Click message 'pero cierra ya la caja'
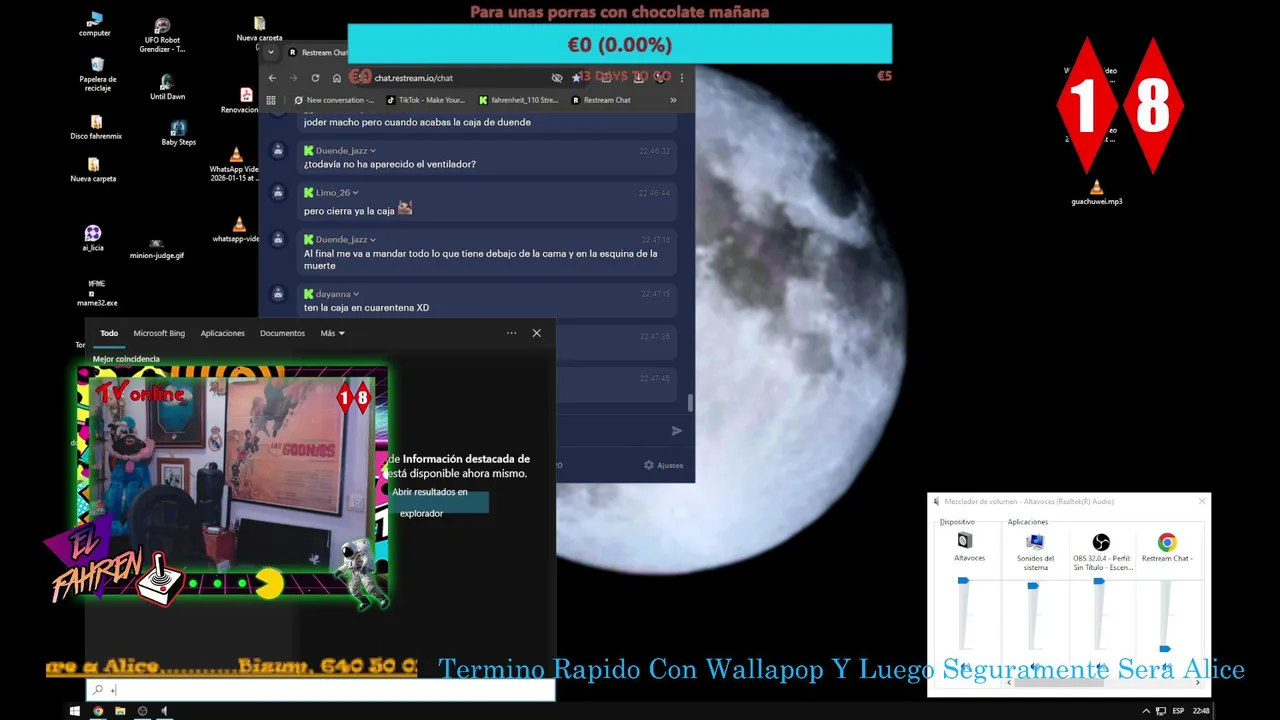 349,211
